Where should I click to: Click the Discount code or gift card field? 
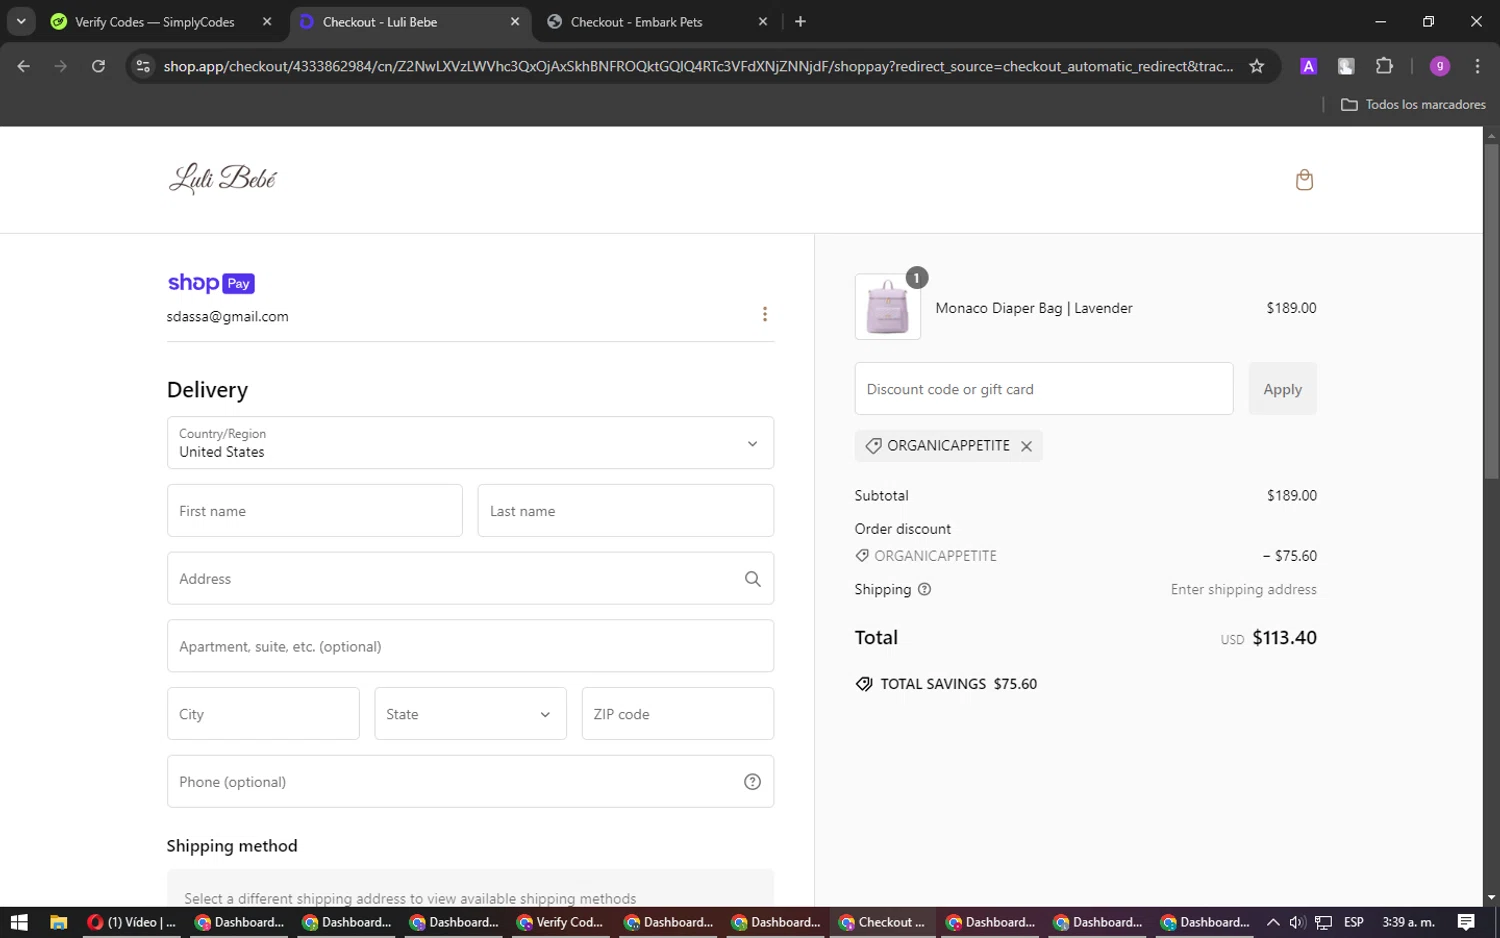point(1044,389)
